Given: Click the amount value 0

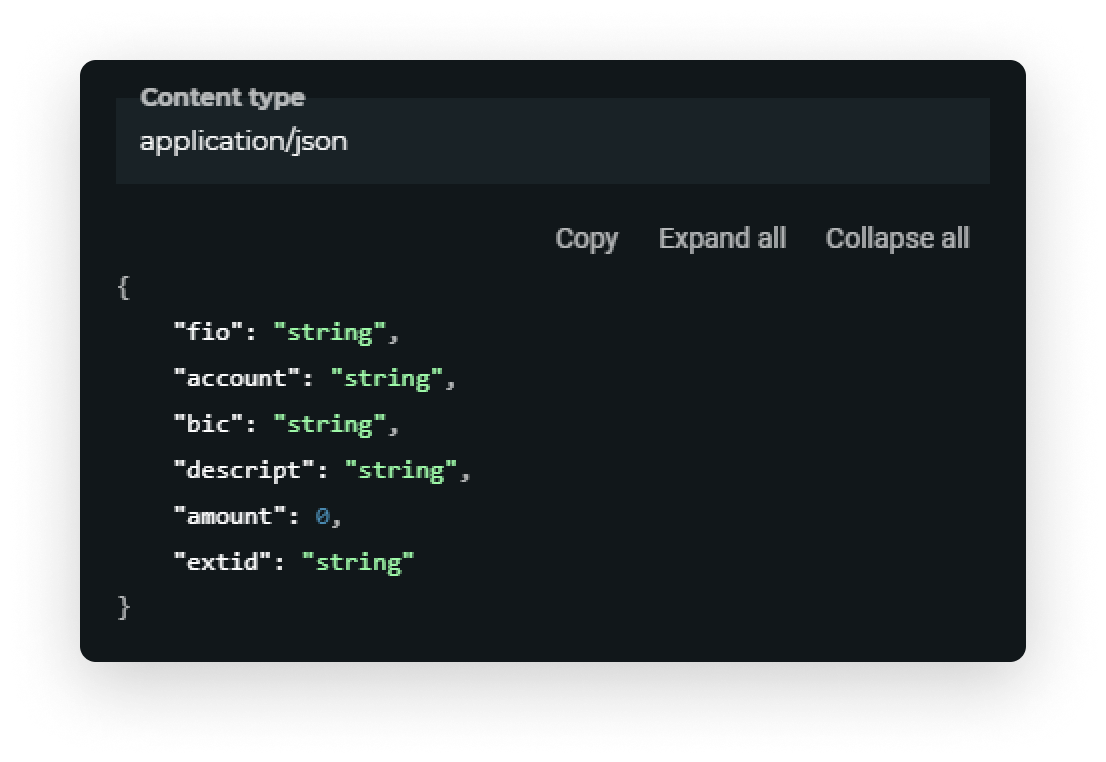Looking at the screenshot, I should [322, 516].
